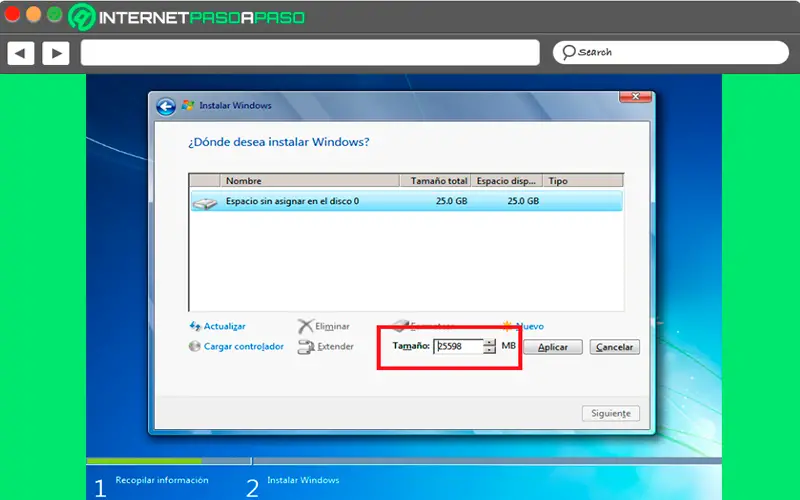800x500 pixels.
Task: Click Actualizar link
Action: coord(224,326)
